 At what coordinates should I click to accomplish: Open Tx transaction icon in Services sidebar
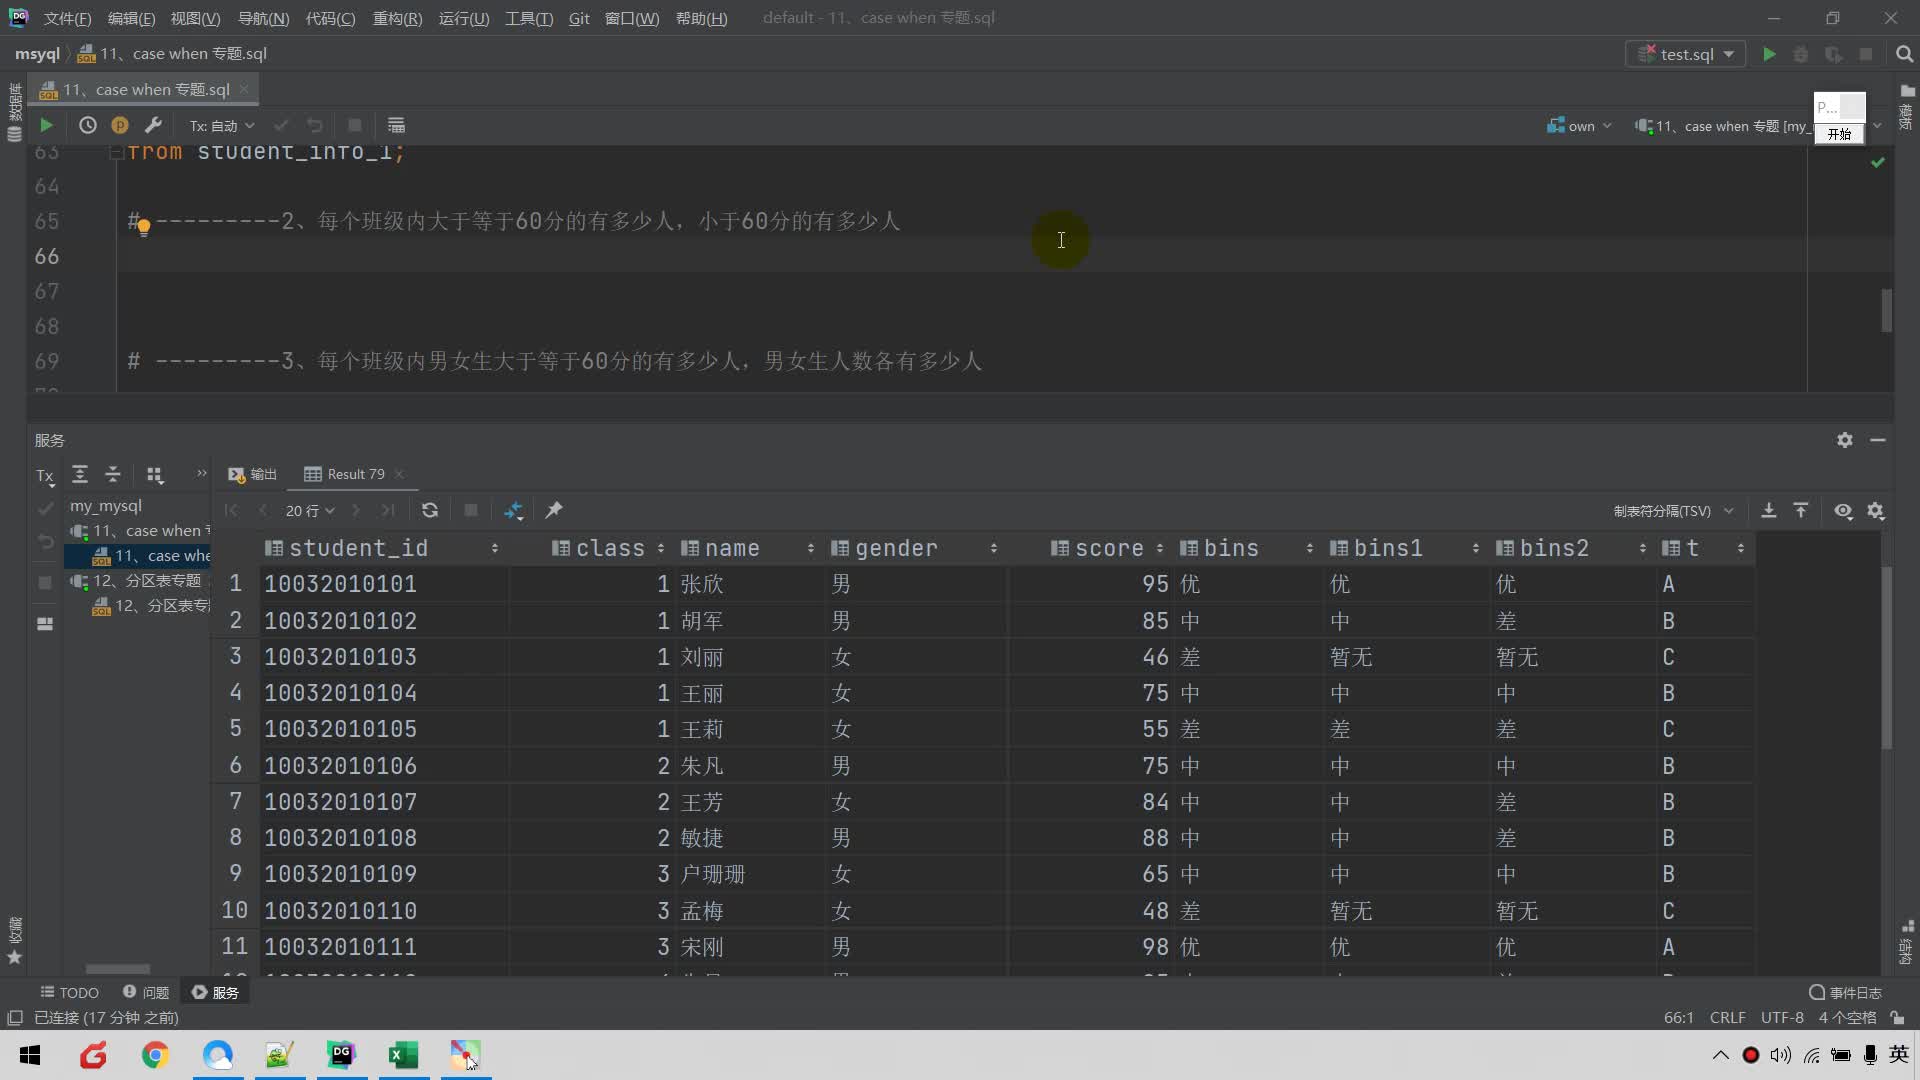pyautogui.click(x=45, y=476)
